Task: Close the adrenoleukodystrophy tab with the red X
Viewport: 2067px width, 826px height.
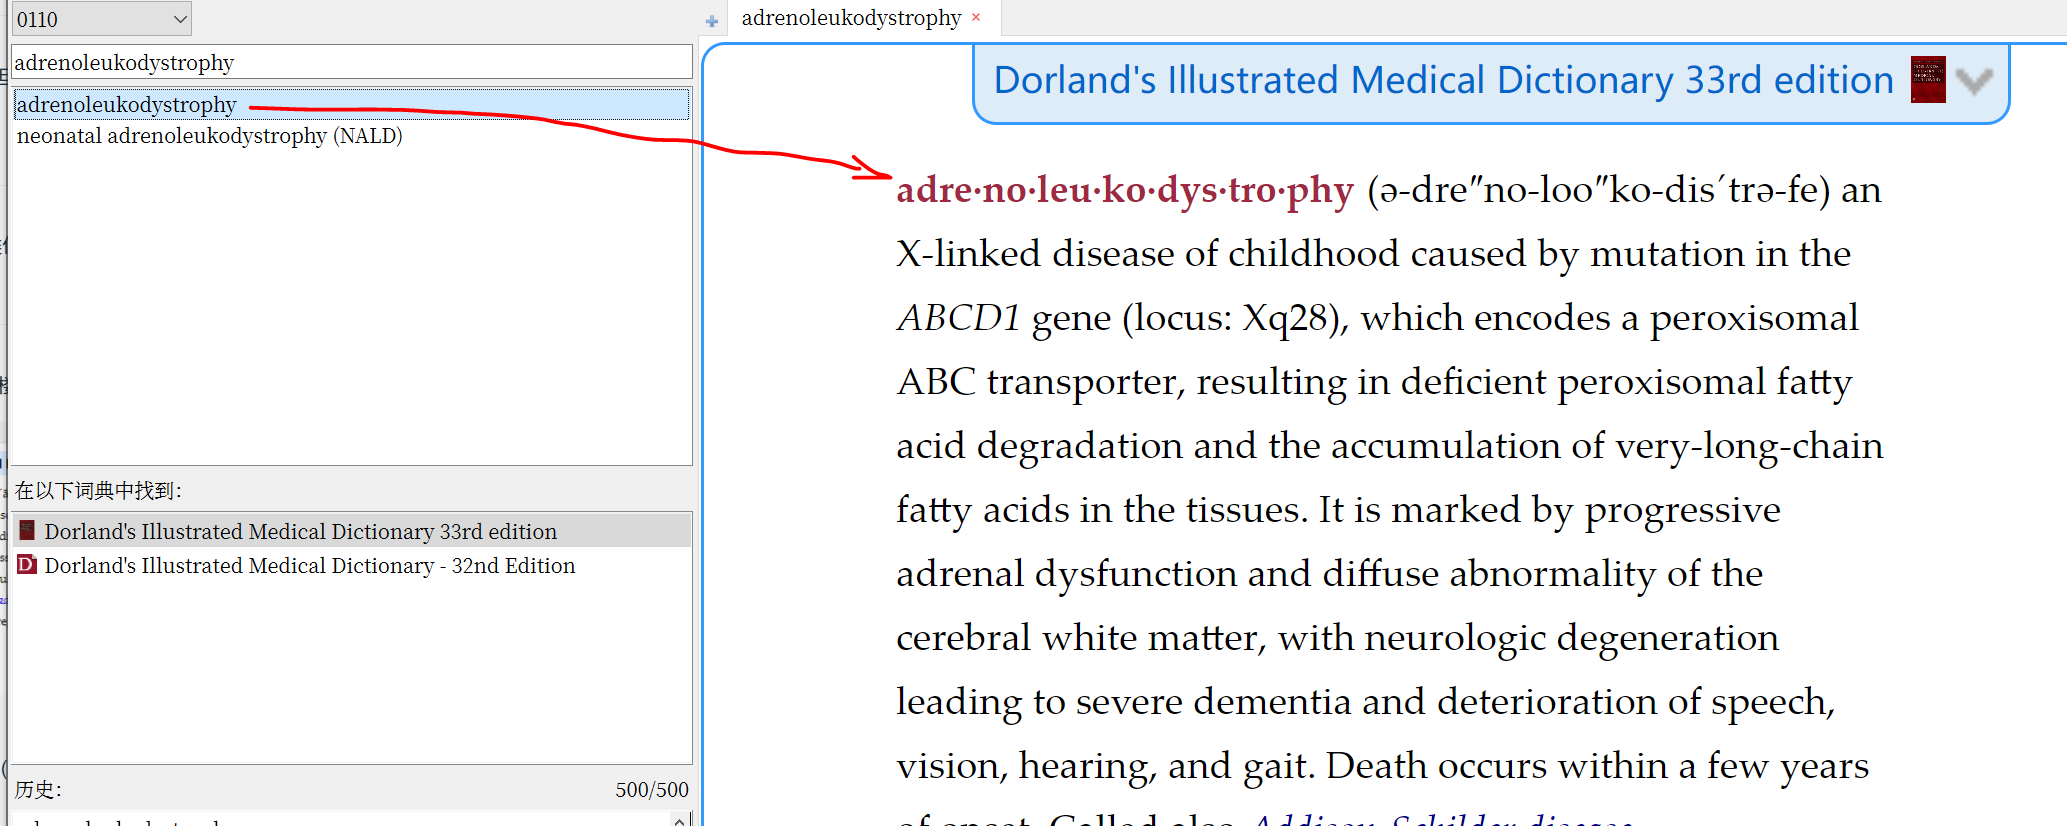Action: tap(976, 17)
